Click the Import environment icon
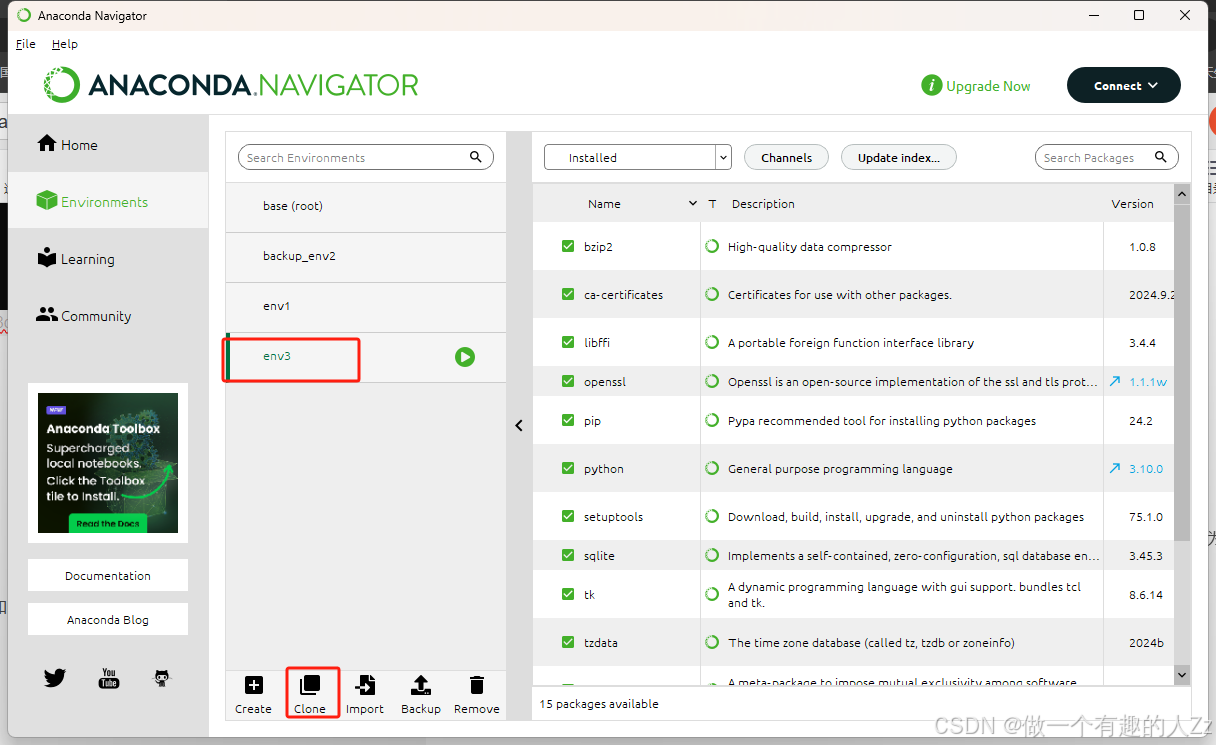1216x745 pixels. point(365,685)
